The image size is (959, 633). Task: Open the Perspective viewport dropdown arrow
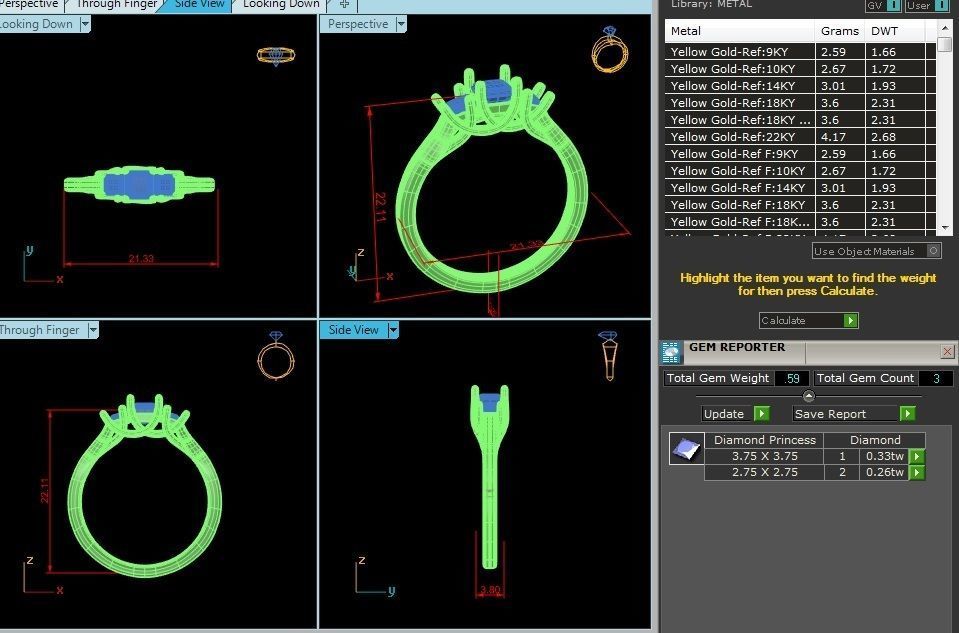(401, 24)
